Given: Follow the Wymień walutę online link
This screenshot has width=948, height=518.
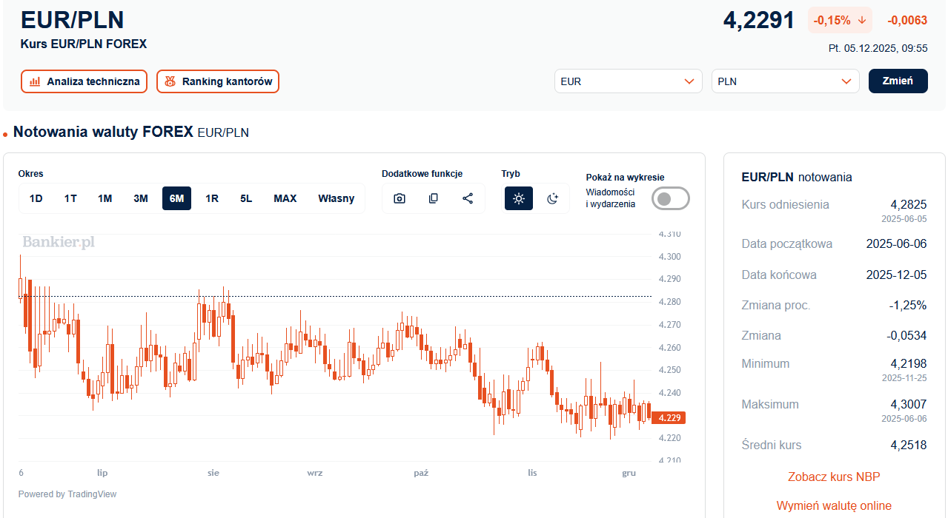Looking at the screenshot, I should click(x=833, y=505).
